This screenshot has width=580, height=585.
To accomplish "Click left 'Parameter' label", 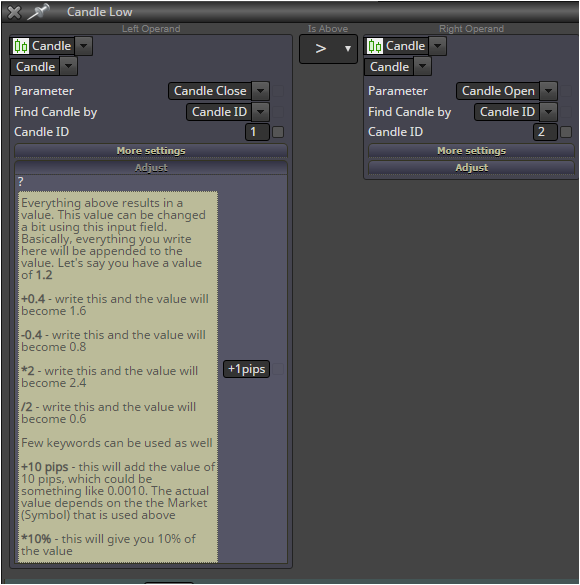I will pos(44,91).
